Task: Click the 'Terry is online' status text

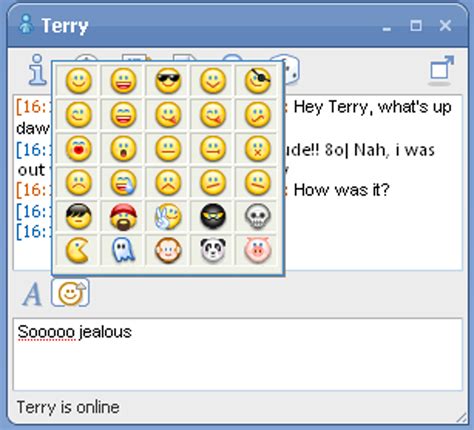Action: click(x=68, y=407)
